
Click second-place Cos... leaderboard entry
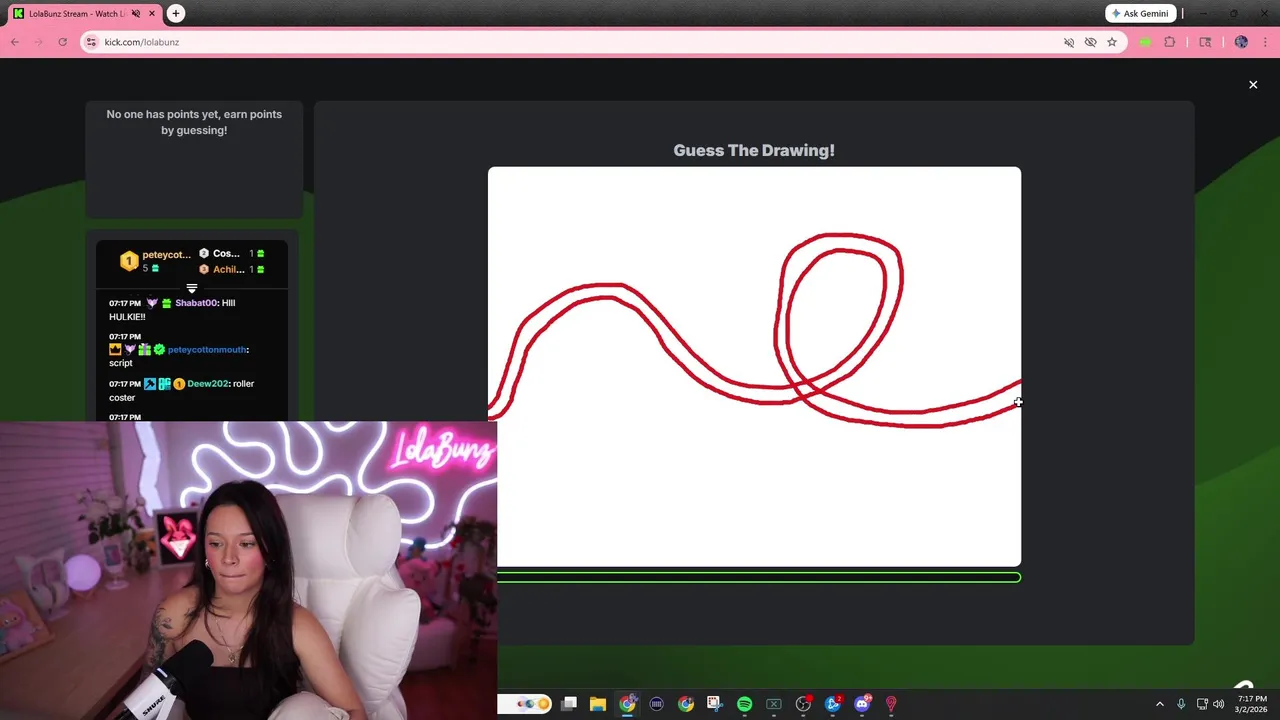(231, 254)
